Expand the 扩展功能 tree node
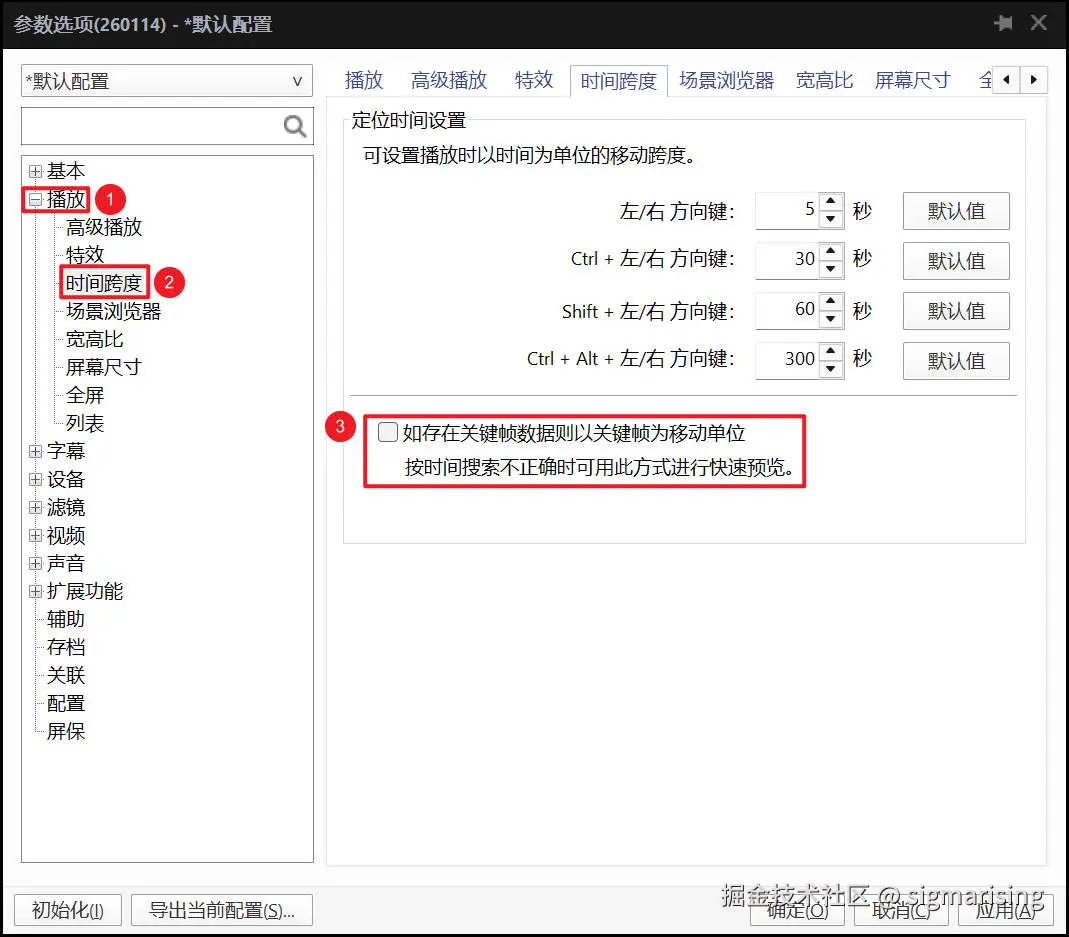1069x937 pixels. click(35, 591)
